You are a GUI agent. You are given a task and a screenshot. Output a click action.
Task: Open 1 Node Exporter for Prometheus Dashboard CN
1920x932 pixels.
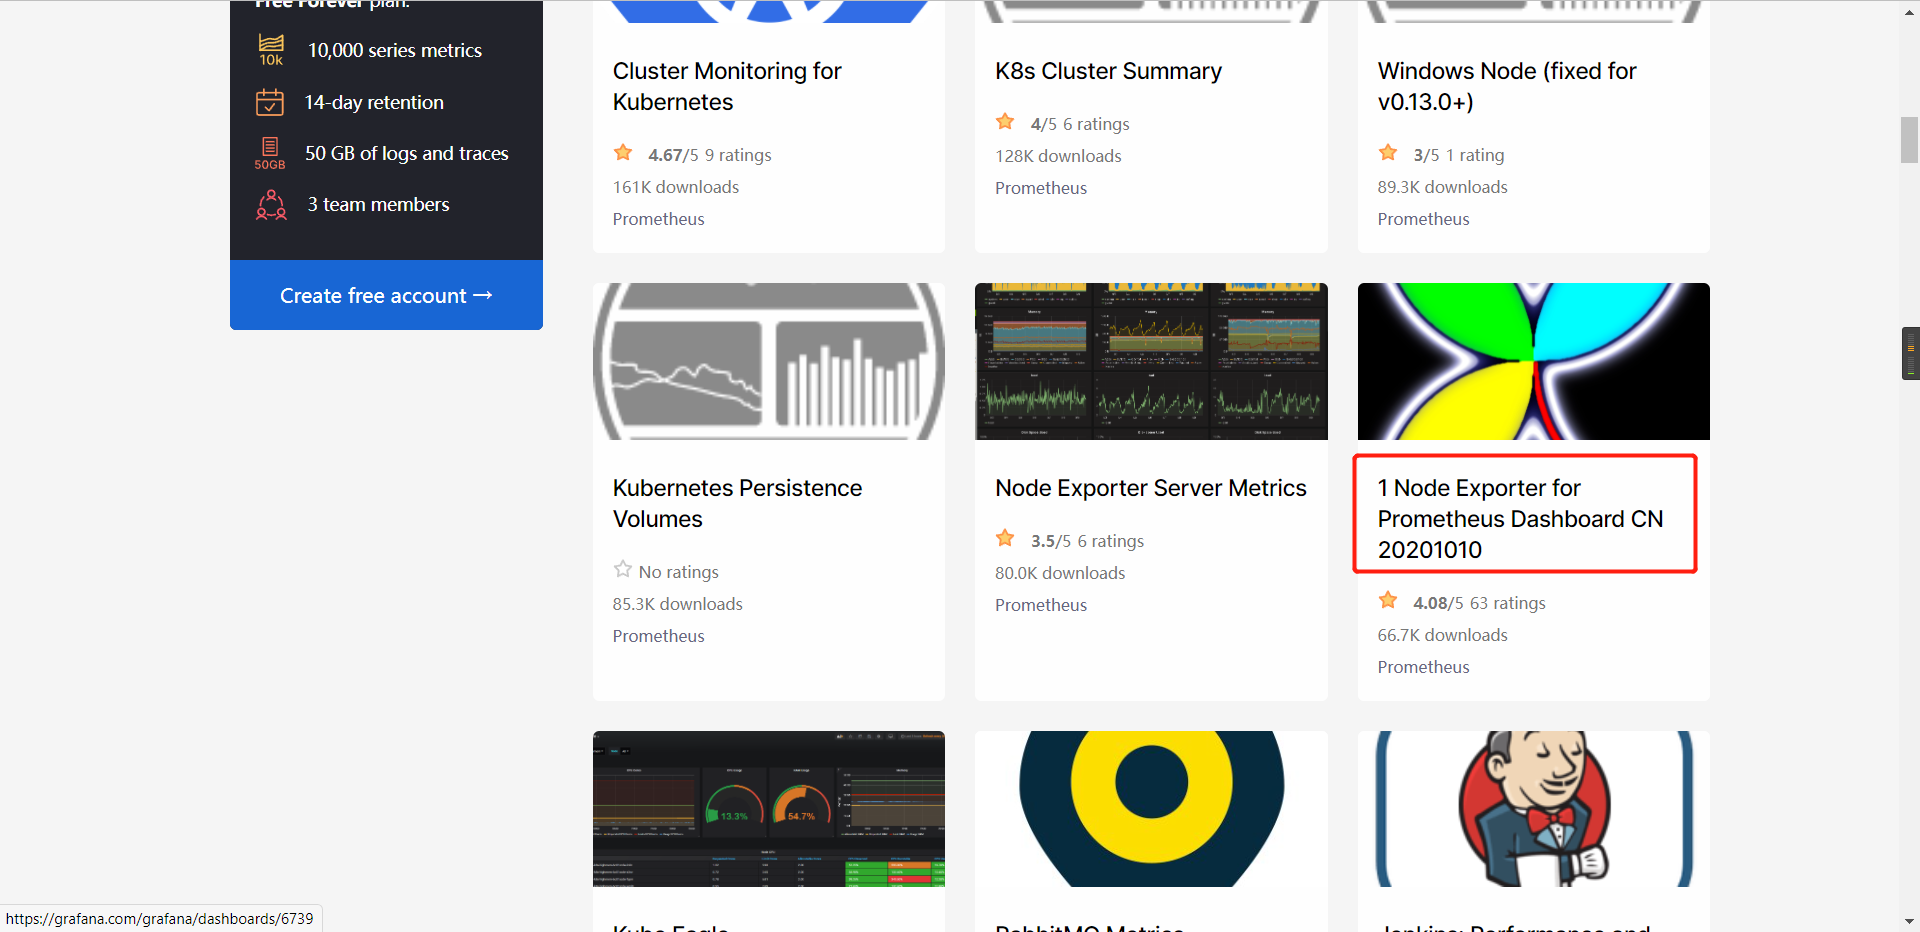(x=1520, y=519)
